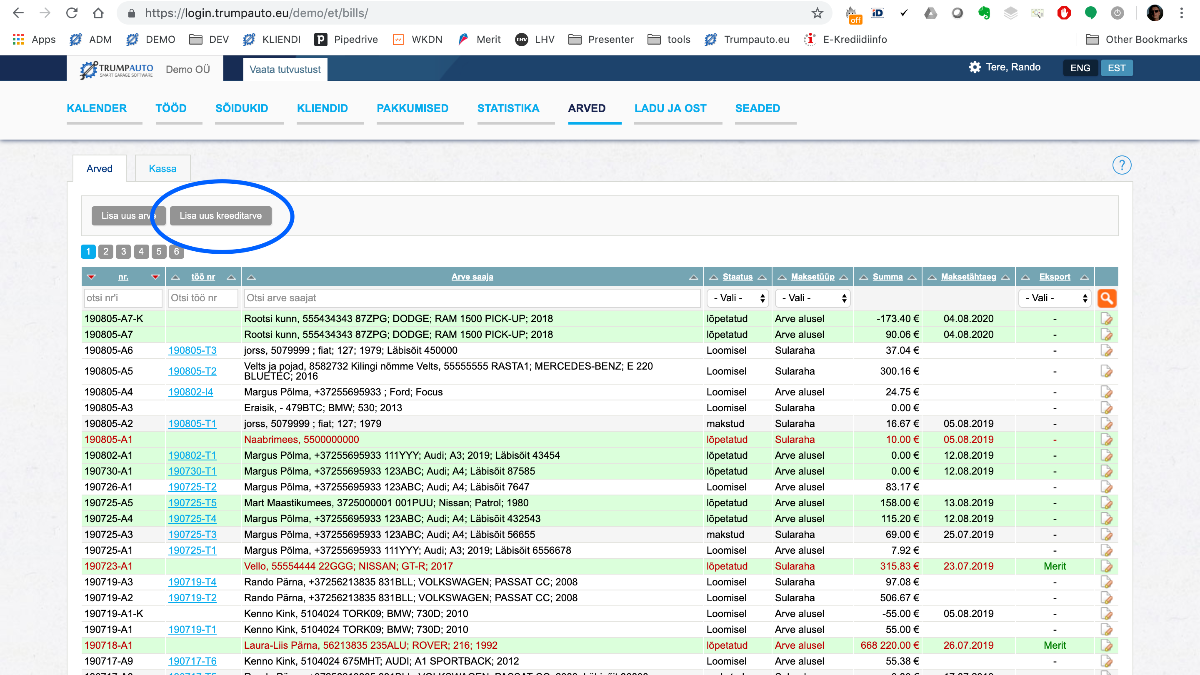This screenshot has height=675, width=1200.
Task: Open the STATISTIKA menu item
Action: pos(508,108)
